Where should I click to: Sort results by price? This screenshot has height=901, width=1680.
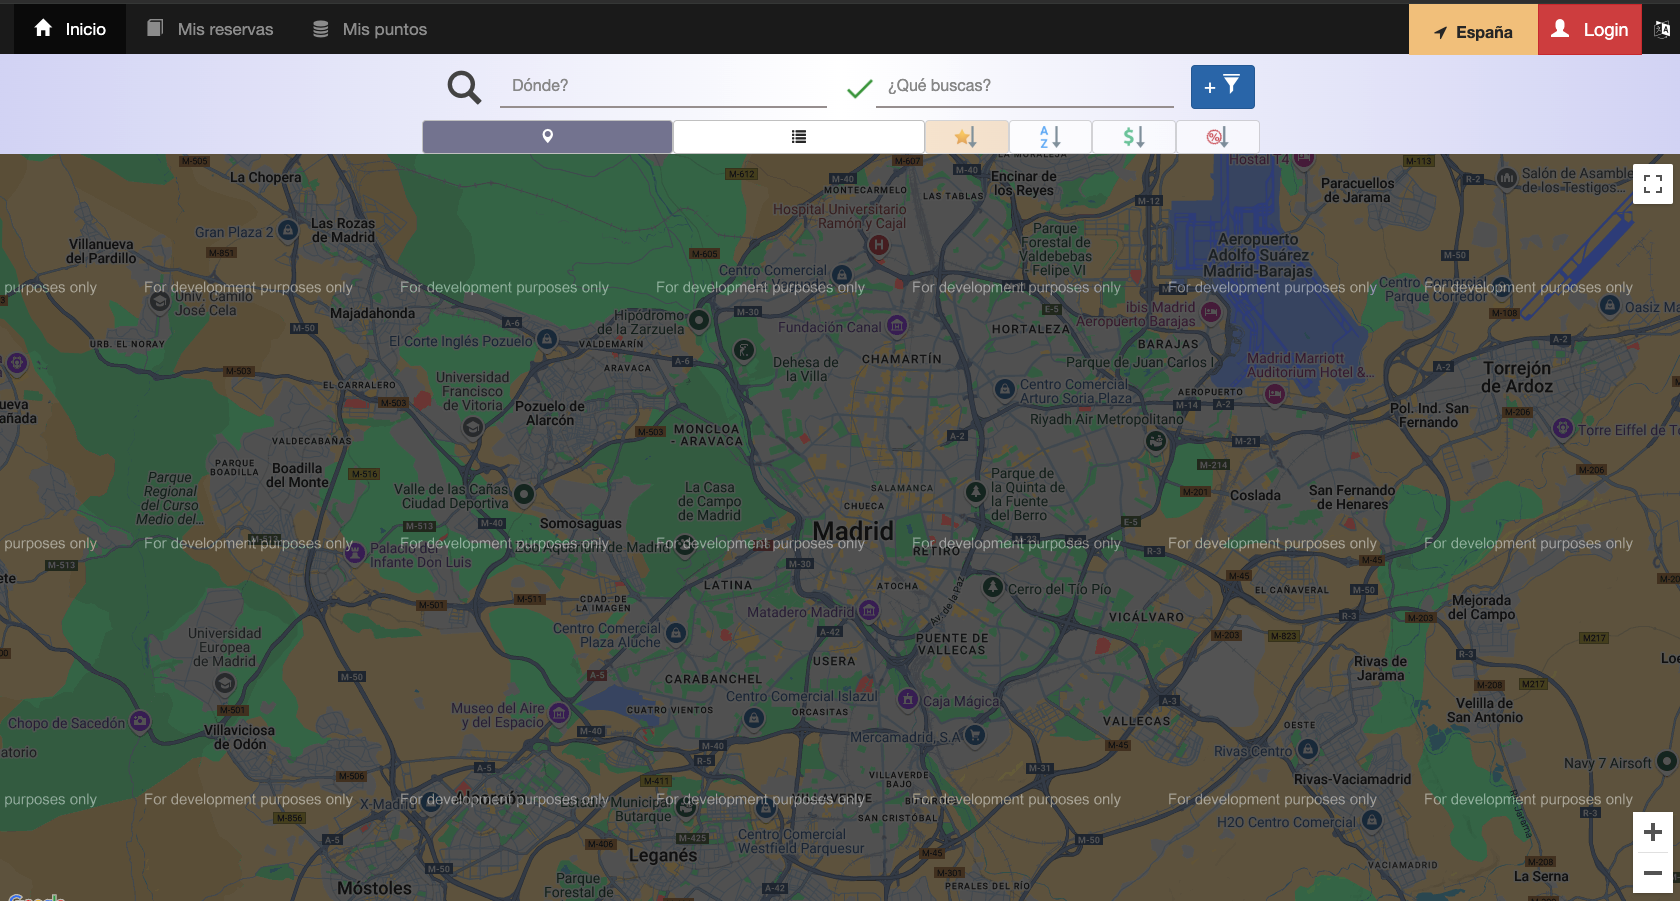point(1133,137)
